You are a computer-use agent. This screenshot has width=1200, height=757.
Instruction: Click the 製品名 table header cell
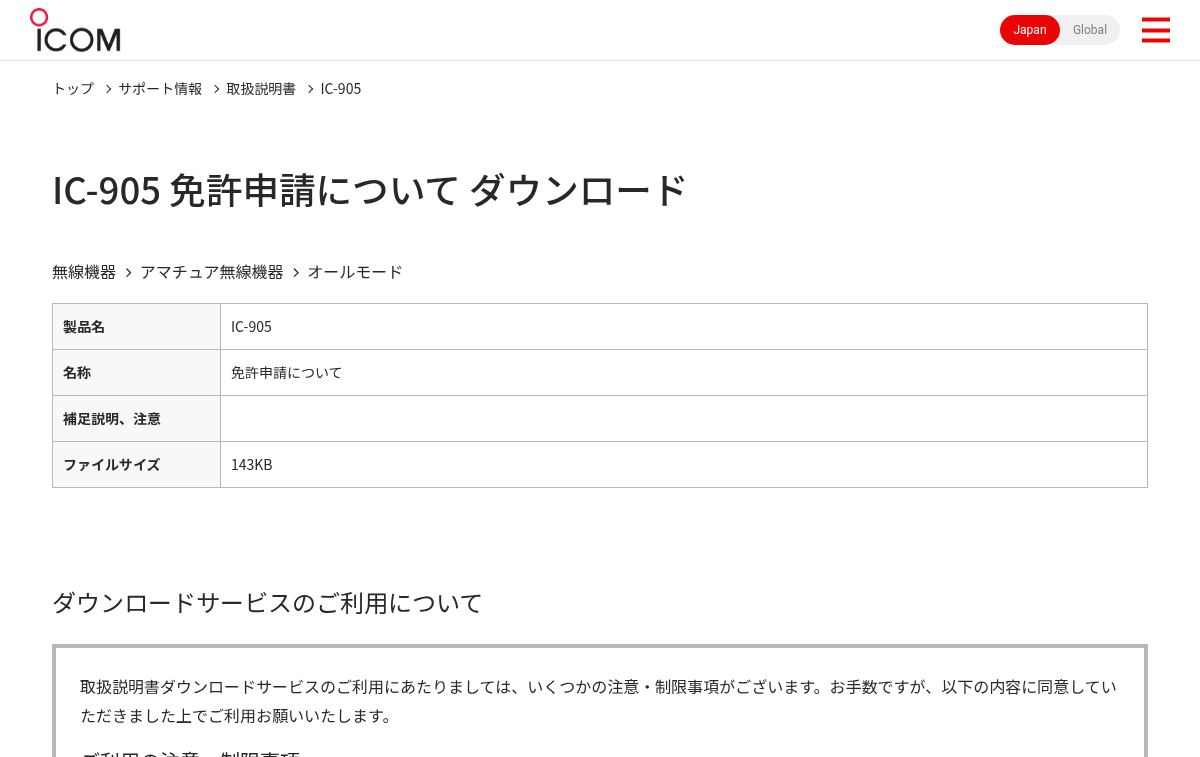[136, 327]
